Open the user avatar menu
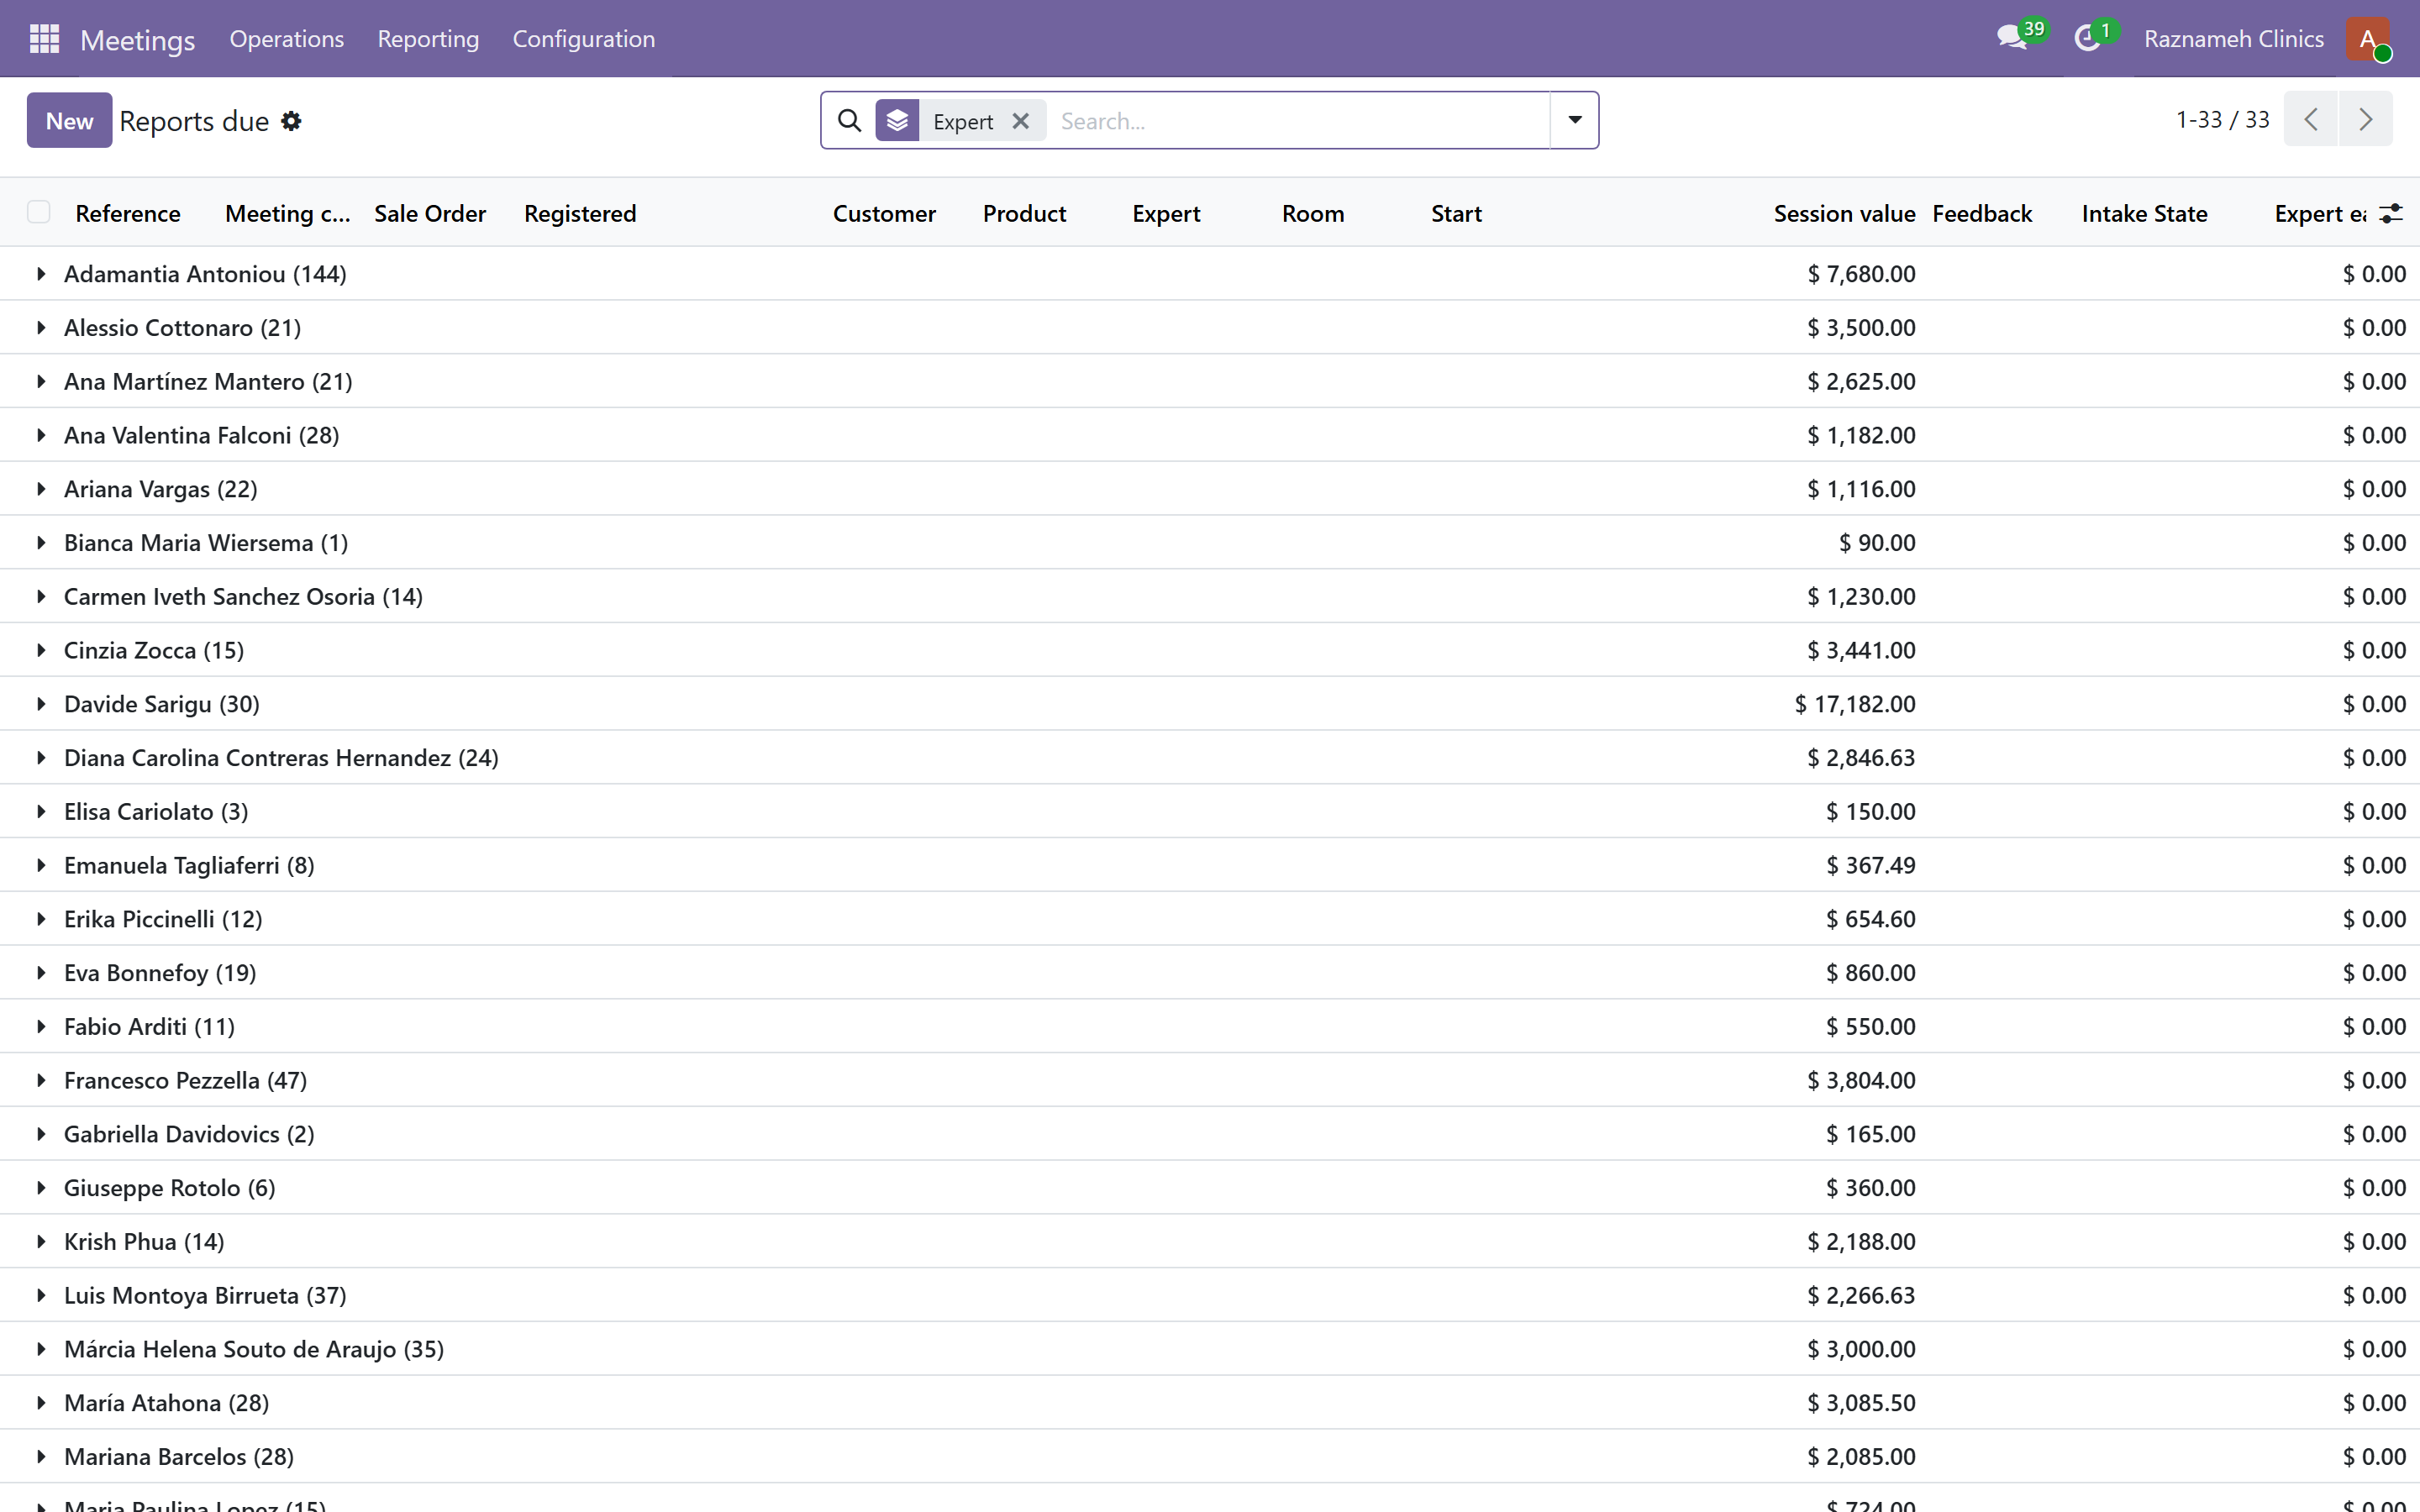Image resolution: width=2420 pixels, height=1512 pixels. (2368, 39)
